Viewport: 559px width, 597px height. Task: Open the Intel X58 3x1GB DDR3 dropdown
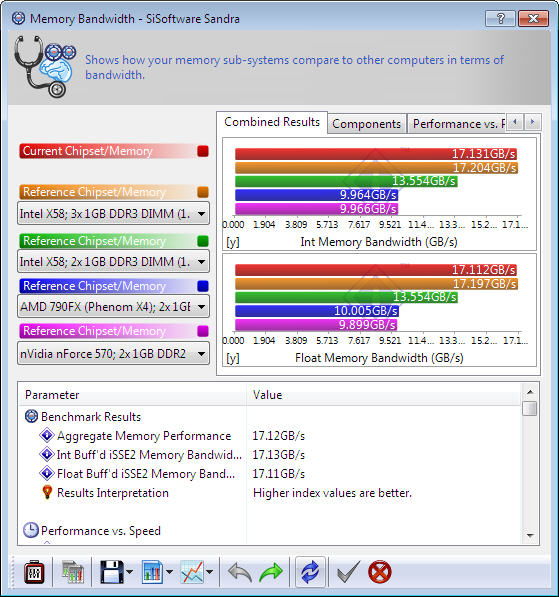113,214
